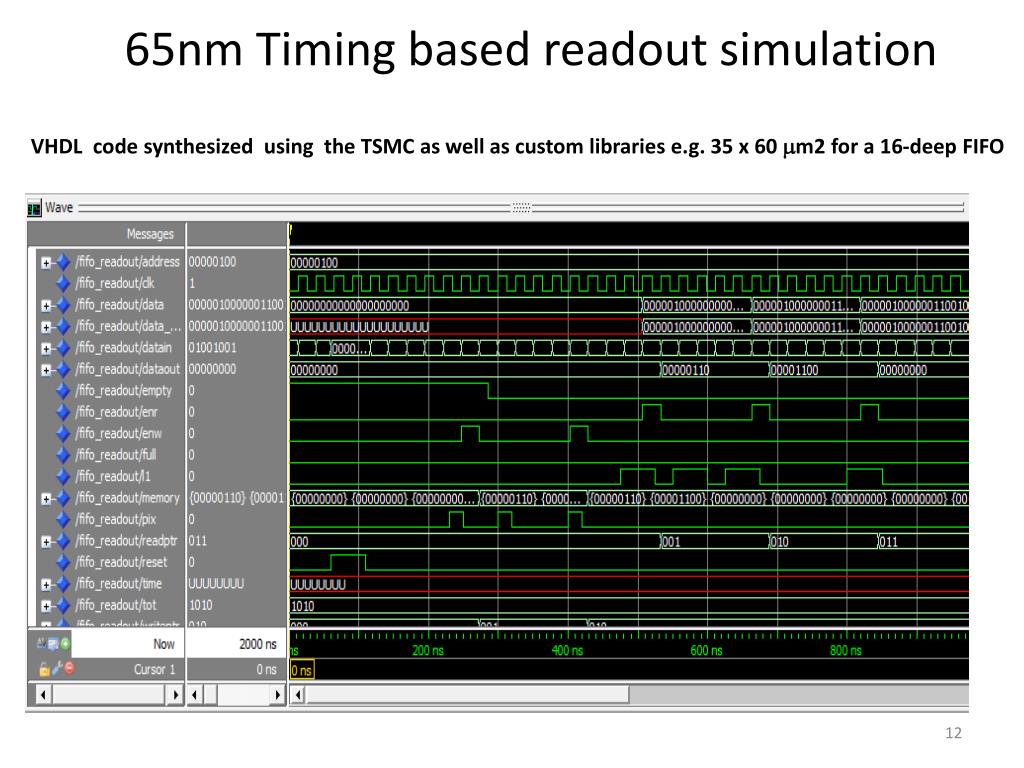Click the diamond icon for fifo_readout/time

pos(63,584)
